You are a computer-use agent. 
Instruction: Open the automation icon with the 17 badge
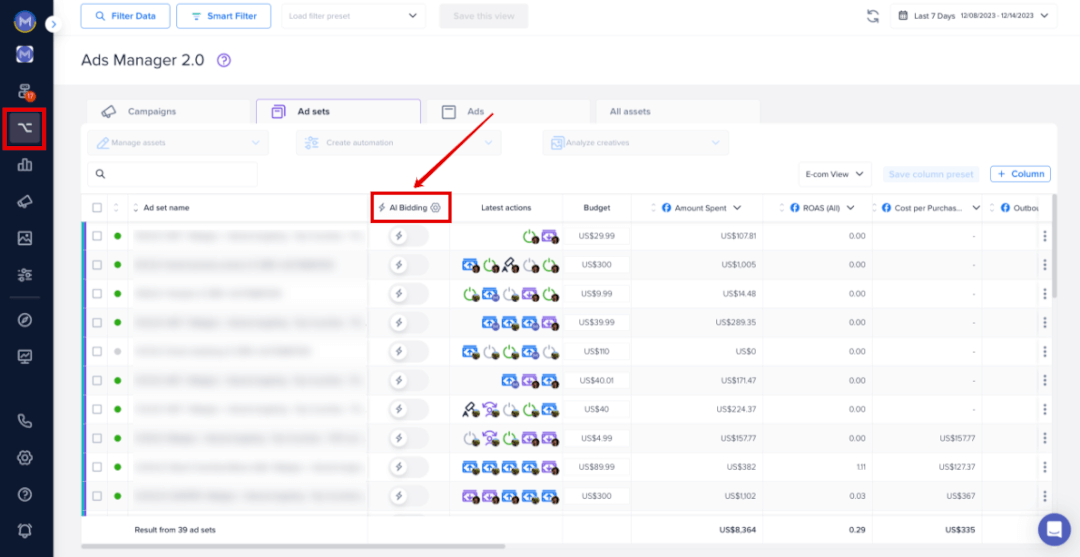[x=25, y=92]
